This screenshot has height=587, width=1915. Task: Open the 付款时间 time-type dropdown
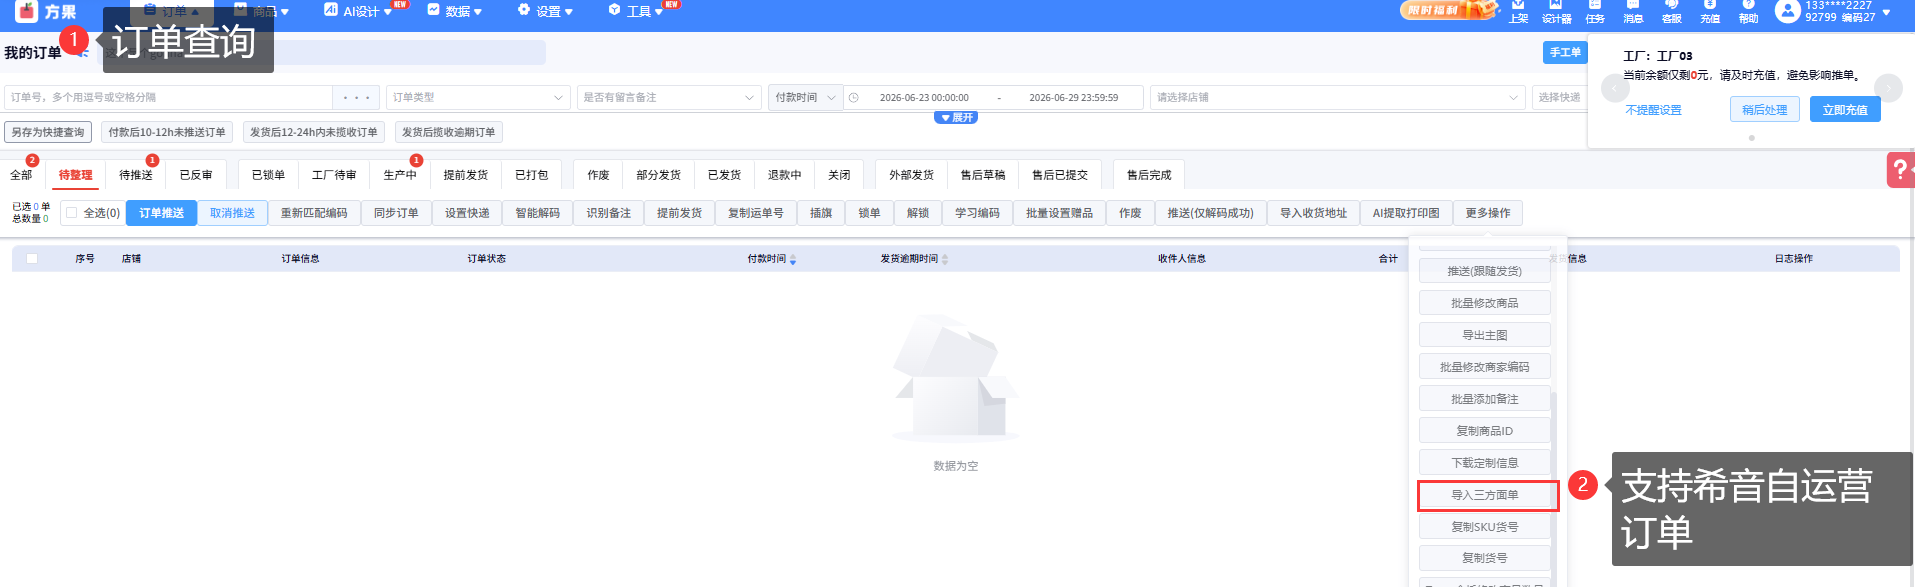805,97
